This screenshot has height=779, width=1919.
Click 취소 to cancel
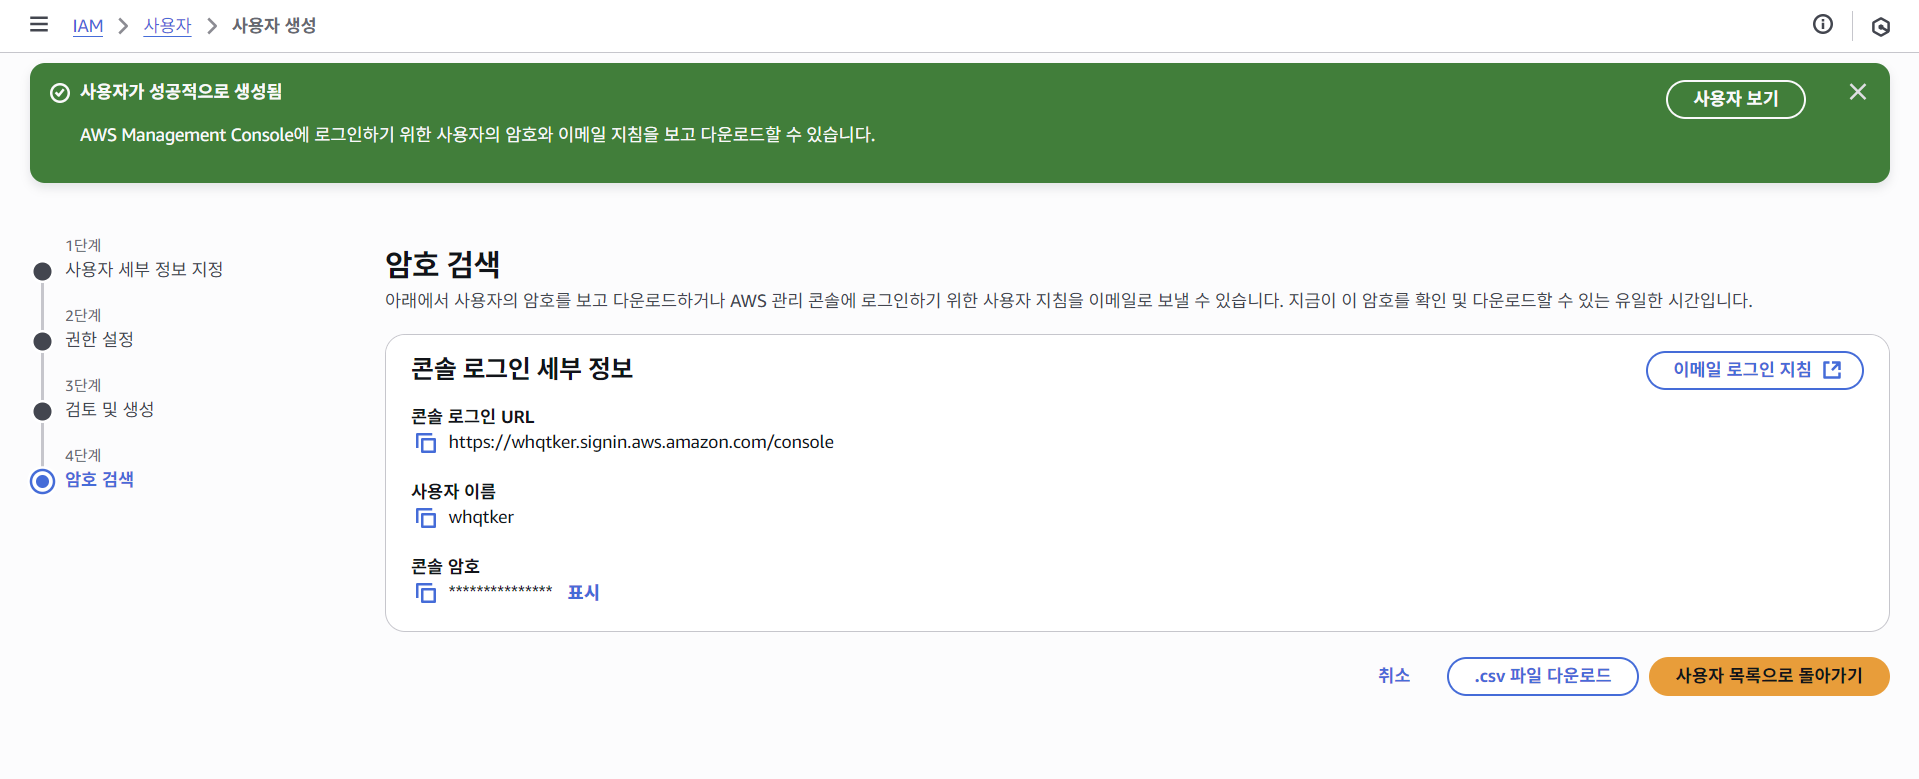point(1393,676)
